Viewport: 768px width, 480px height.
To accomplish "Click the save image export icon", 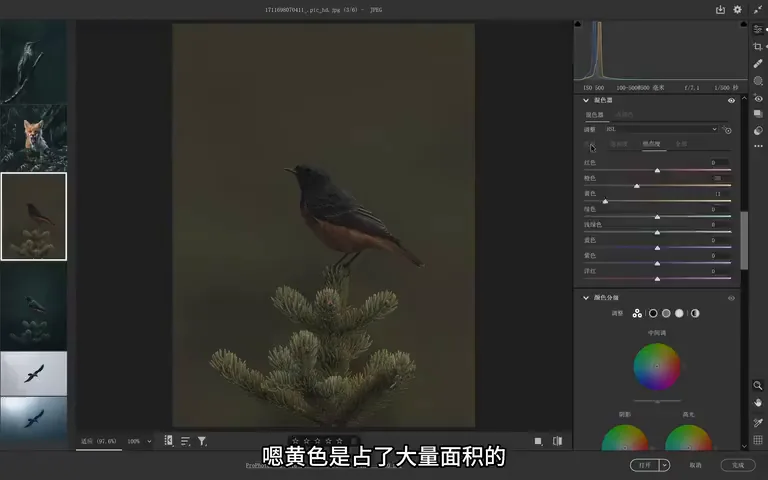I will (x=720, y=9).
